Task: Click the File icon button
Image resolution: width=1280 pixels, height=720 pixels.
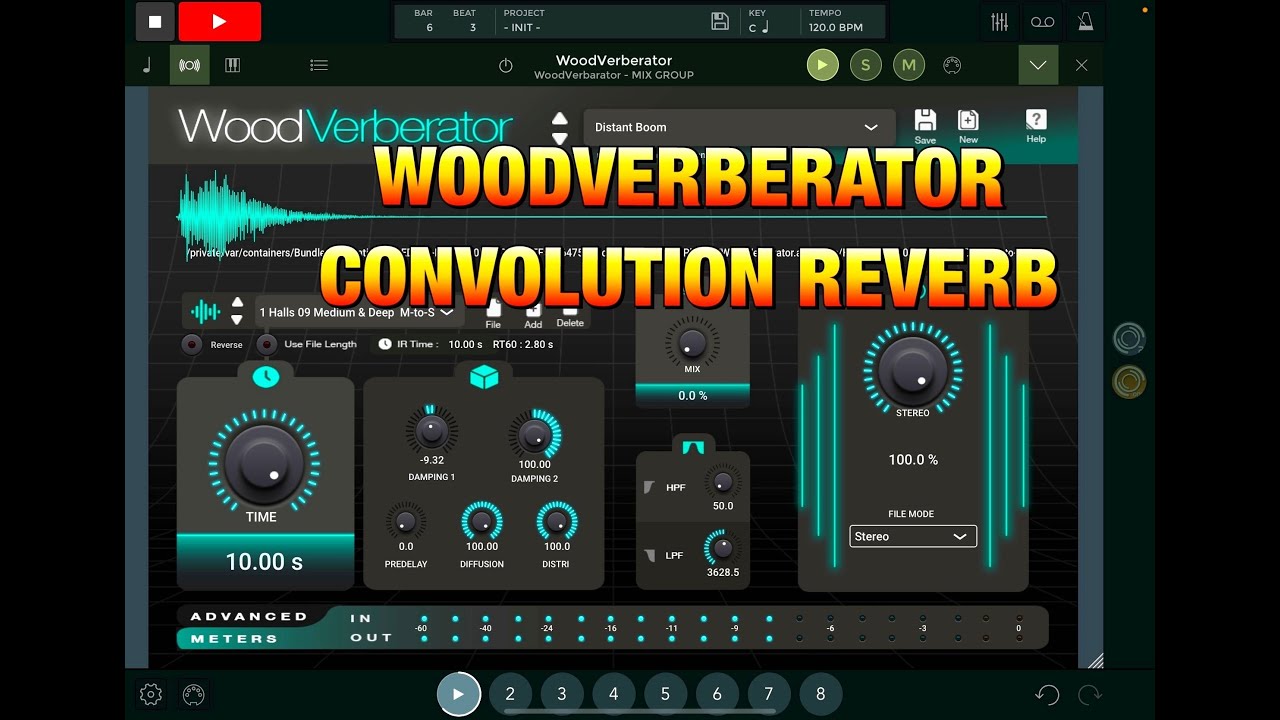Action: tap(493, 313)
